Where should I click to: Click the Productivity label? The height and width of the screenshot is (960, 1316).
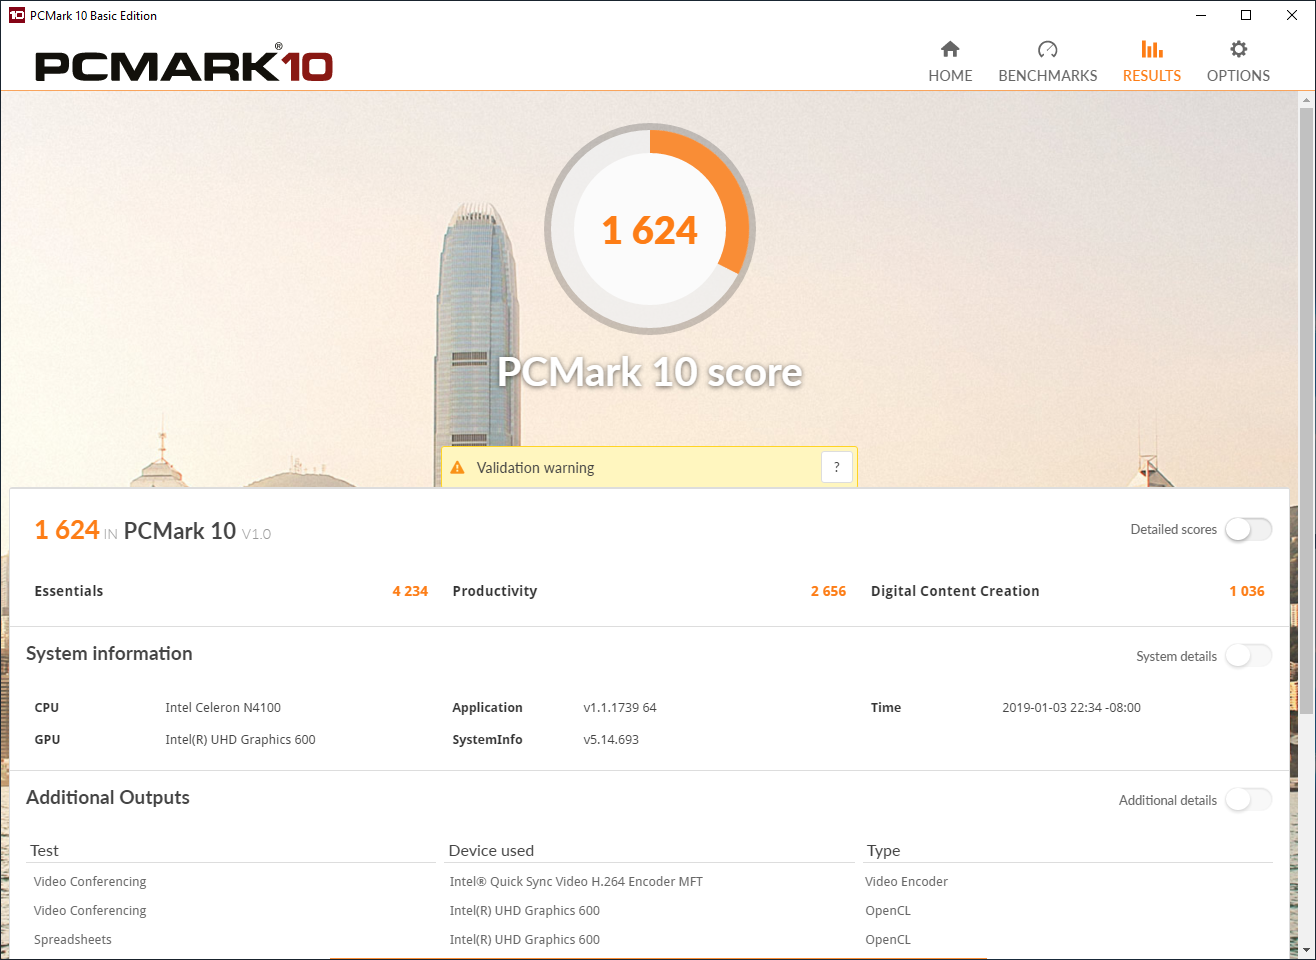(x=495, y=591)
